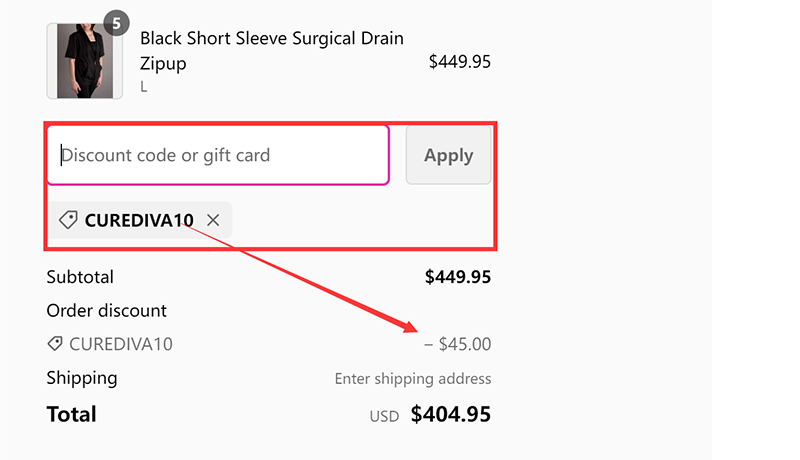This screenshot has width=800, height=460.
Task: Select the CUREDIVA10 applied code chip label
Action: [139, 220]
